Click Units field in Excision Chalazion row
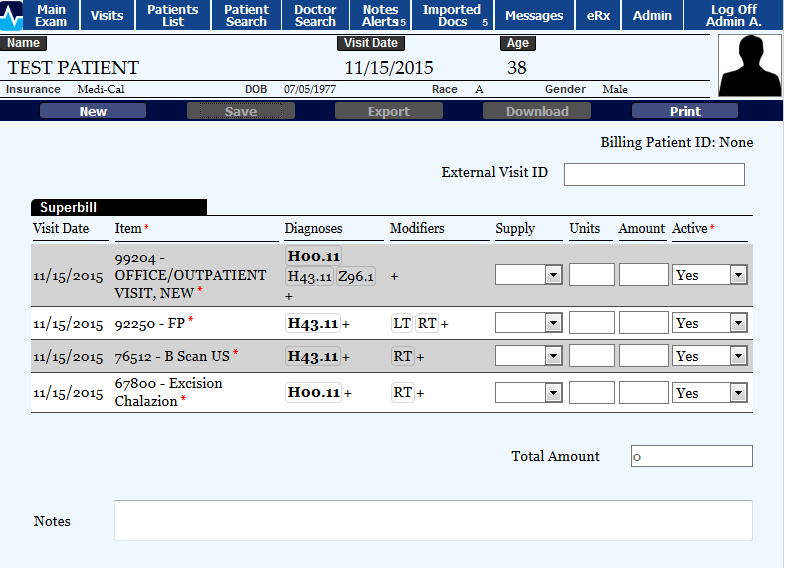 click(592, 392)
